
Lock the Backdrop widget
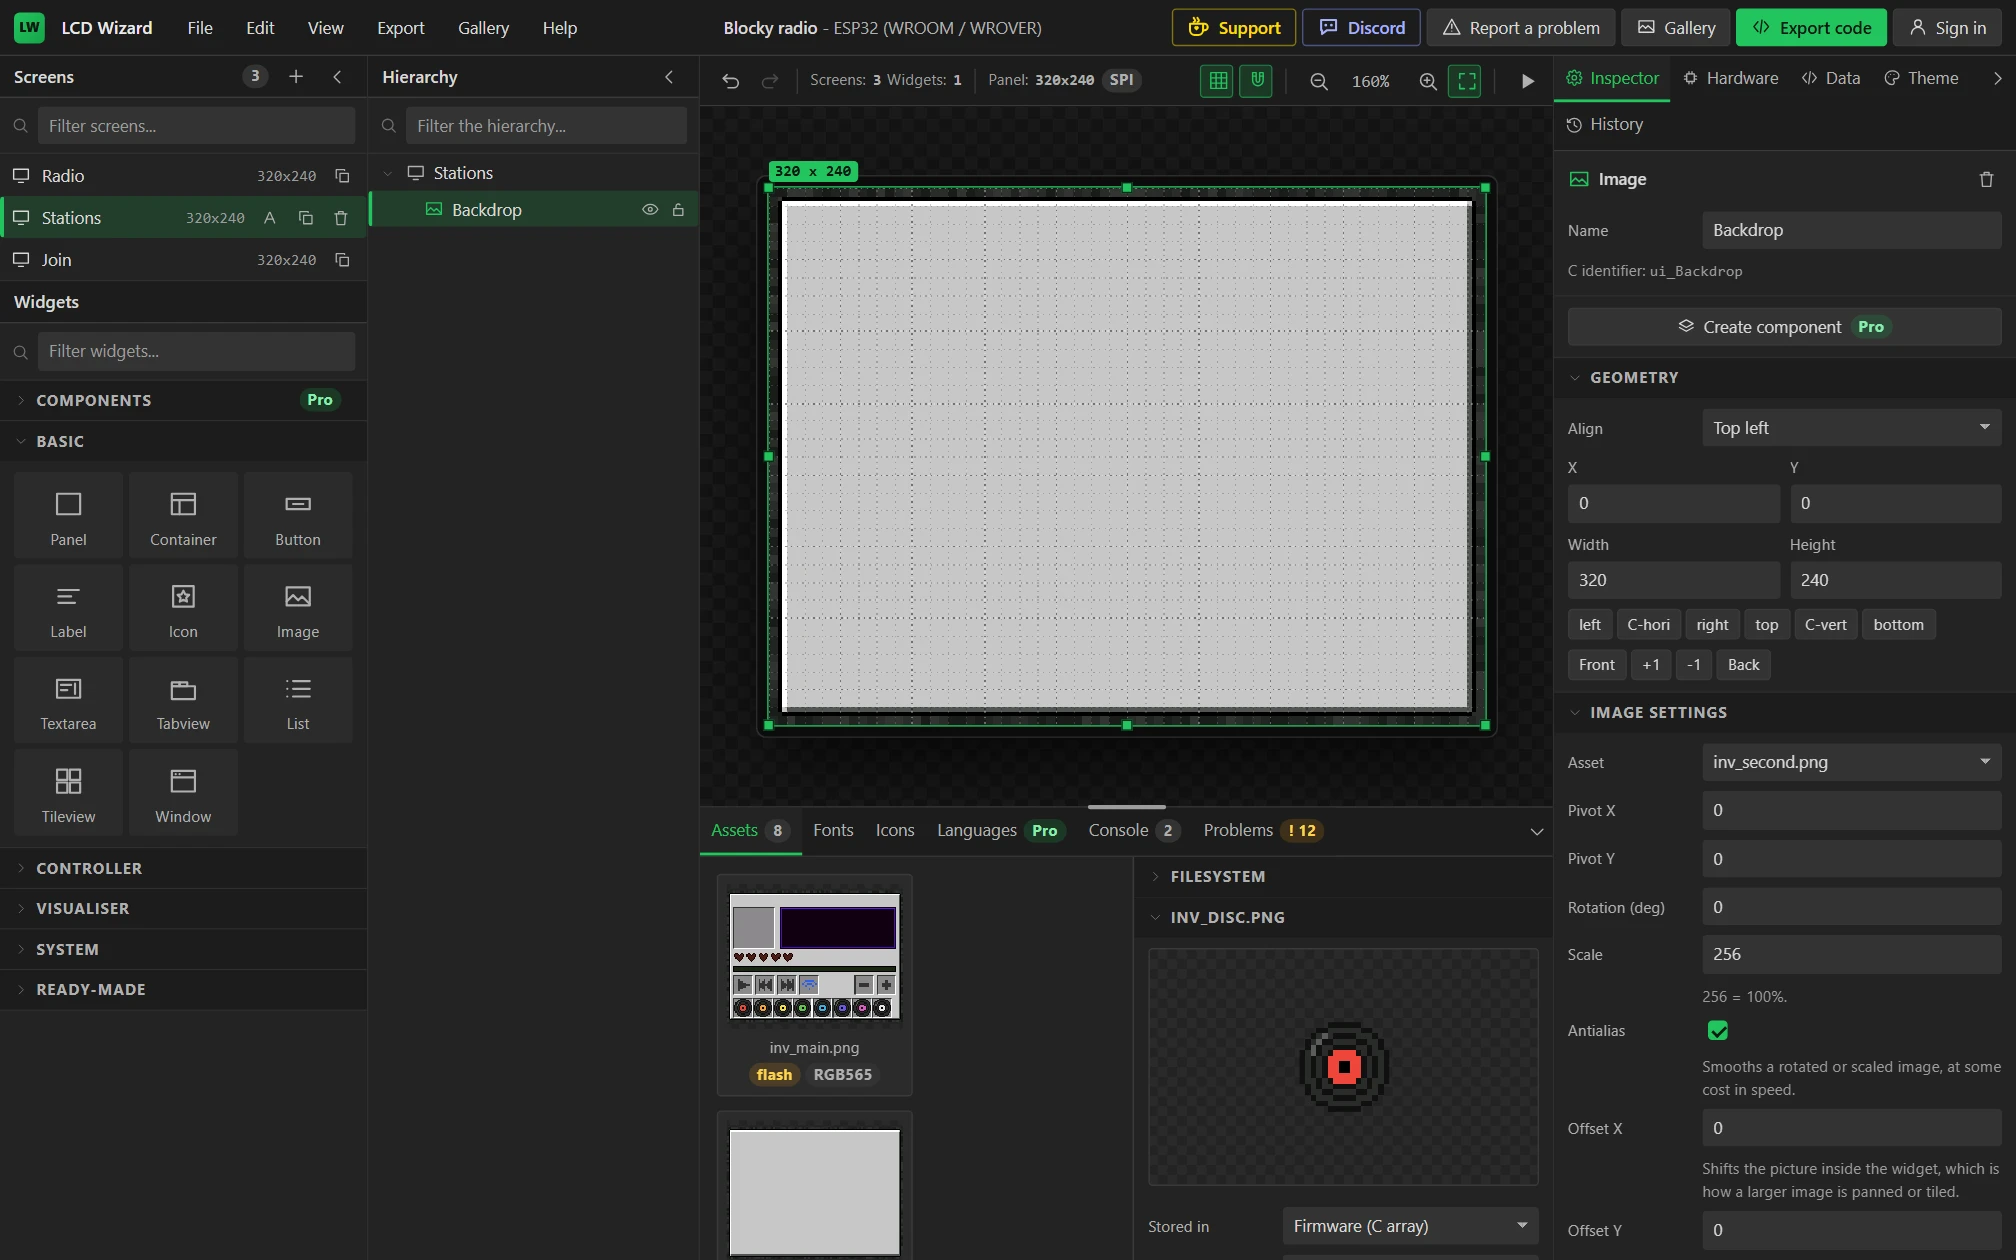click(x=678, y=209)
